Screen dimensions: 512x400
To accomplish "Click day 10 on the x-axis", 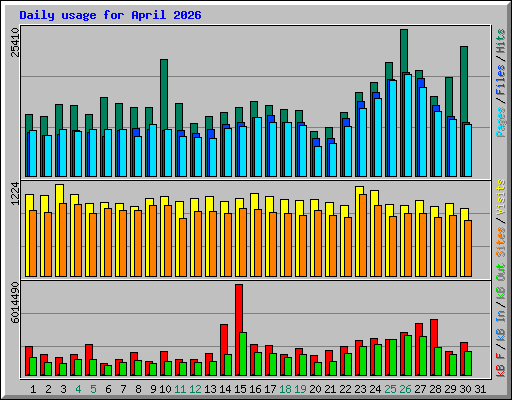I will (x=165, y=389).
